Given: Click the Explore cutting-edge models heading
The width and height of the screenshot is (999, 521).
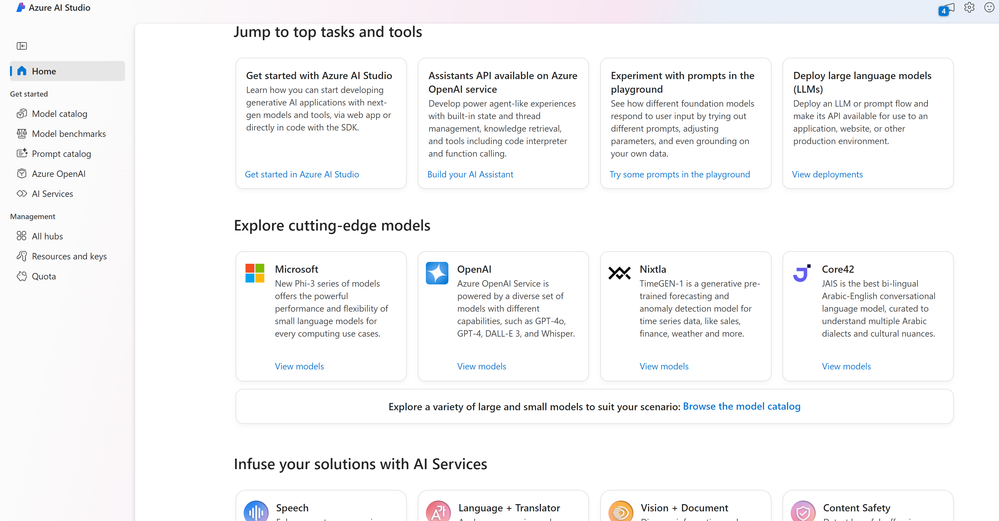Looking at the screenshot, I should pyautogui.click(x=332, y=225).
